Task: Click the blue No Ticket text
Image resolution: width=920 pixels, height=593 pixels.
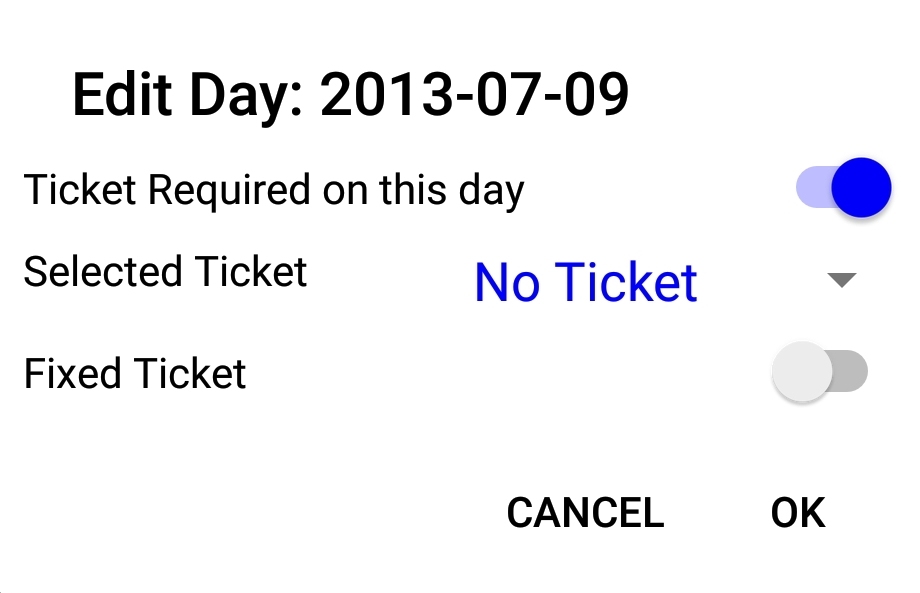Action: pos(585,282)
